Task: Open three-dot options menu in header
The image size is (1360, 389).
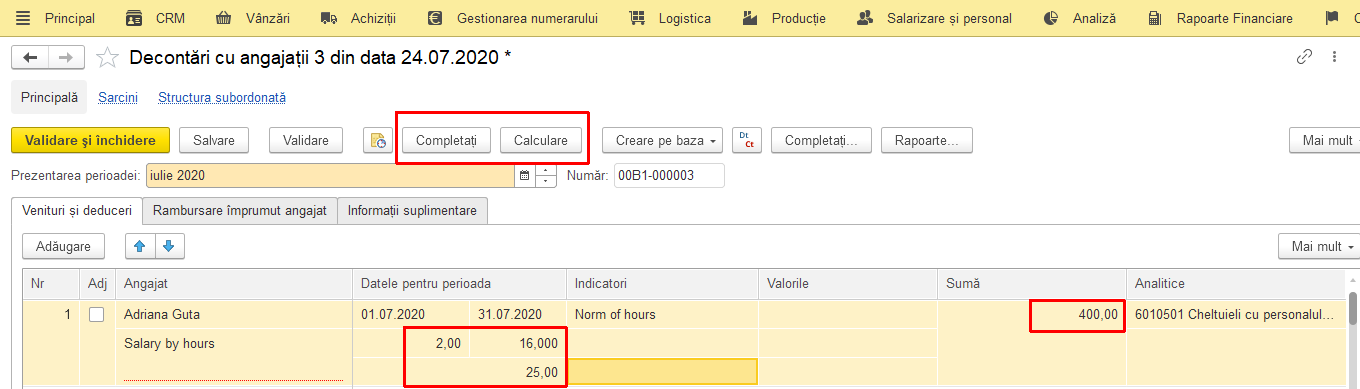Action: point(1334,57)
